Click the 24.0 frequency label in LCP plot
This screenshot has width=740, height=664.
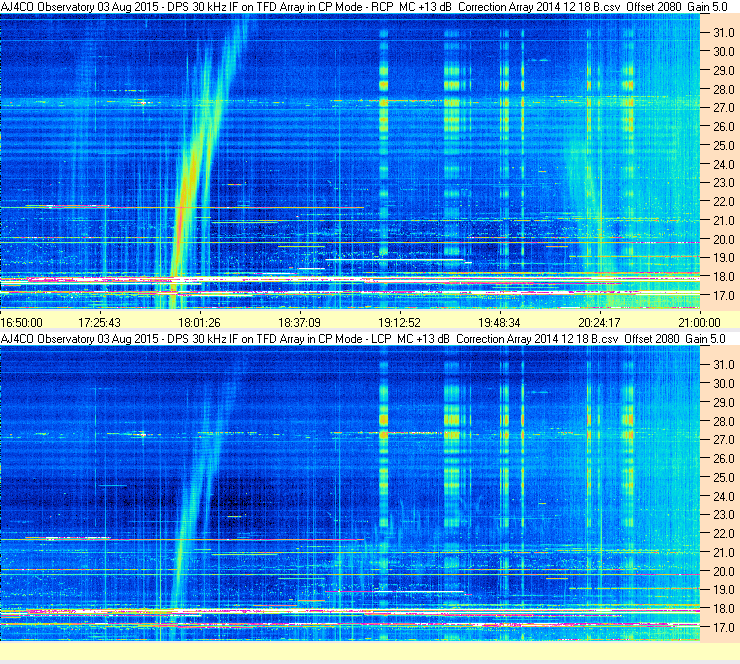pyautogui.click(x=723, y=496)
